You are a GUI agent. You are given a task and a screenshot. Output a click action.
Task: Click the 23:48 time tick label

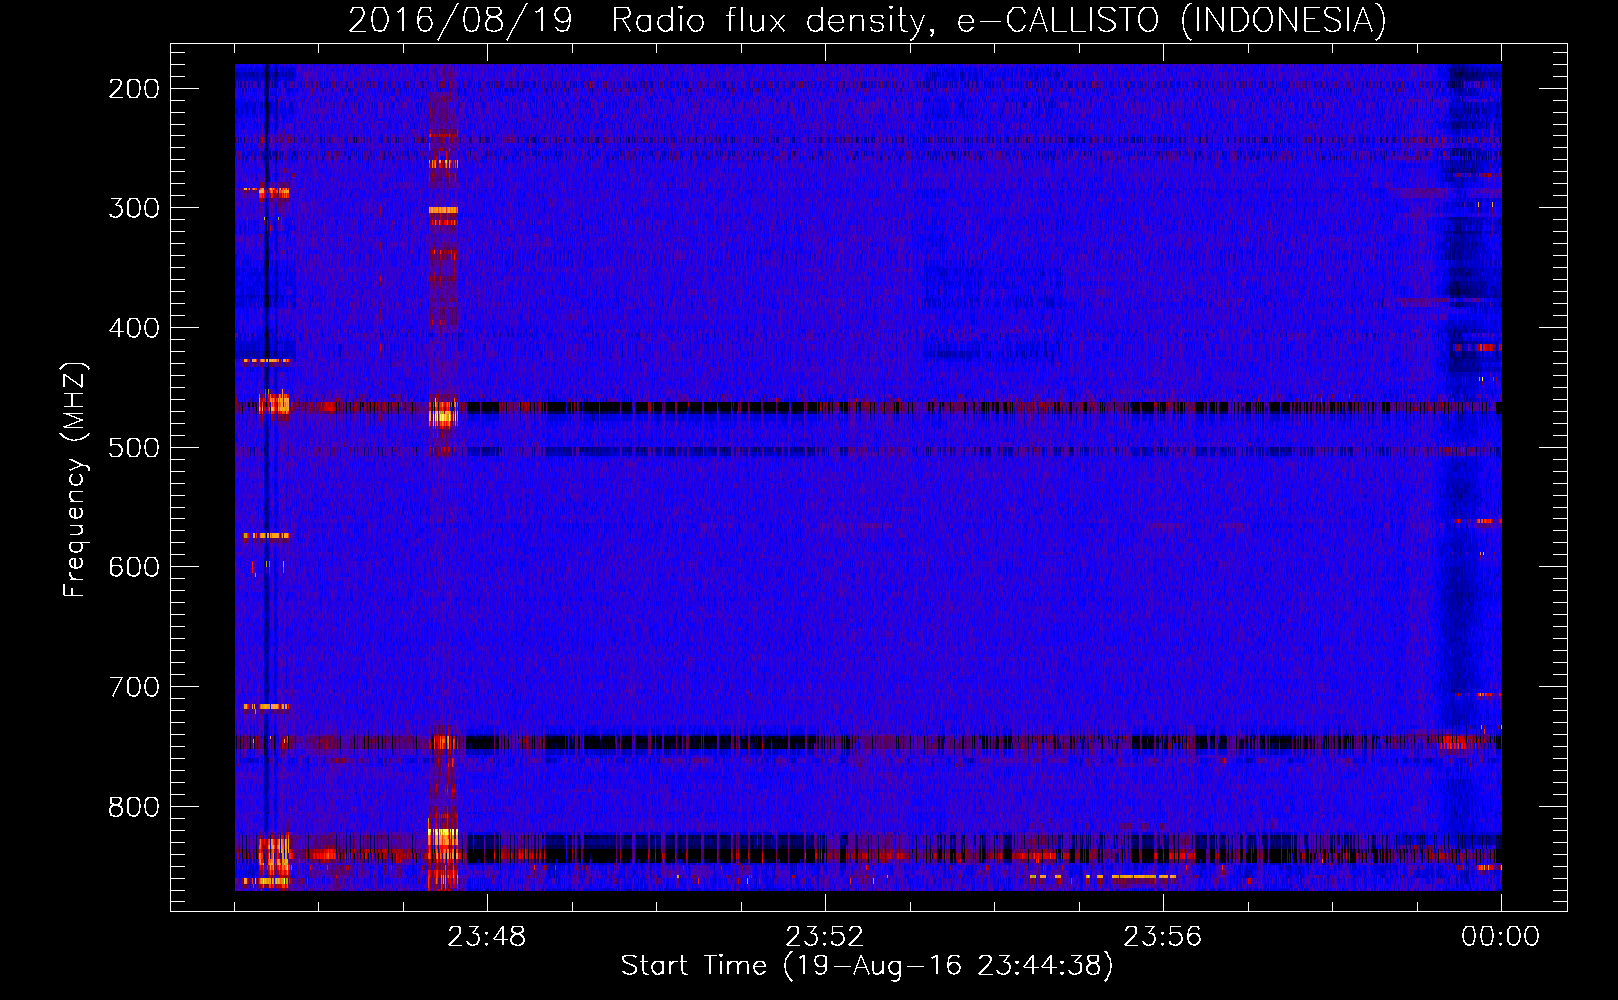pyautogui.click(x=487, y=936)
